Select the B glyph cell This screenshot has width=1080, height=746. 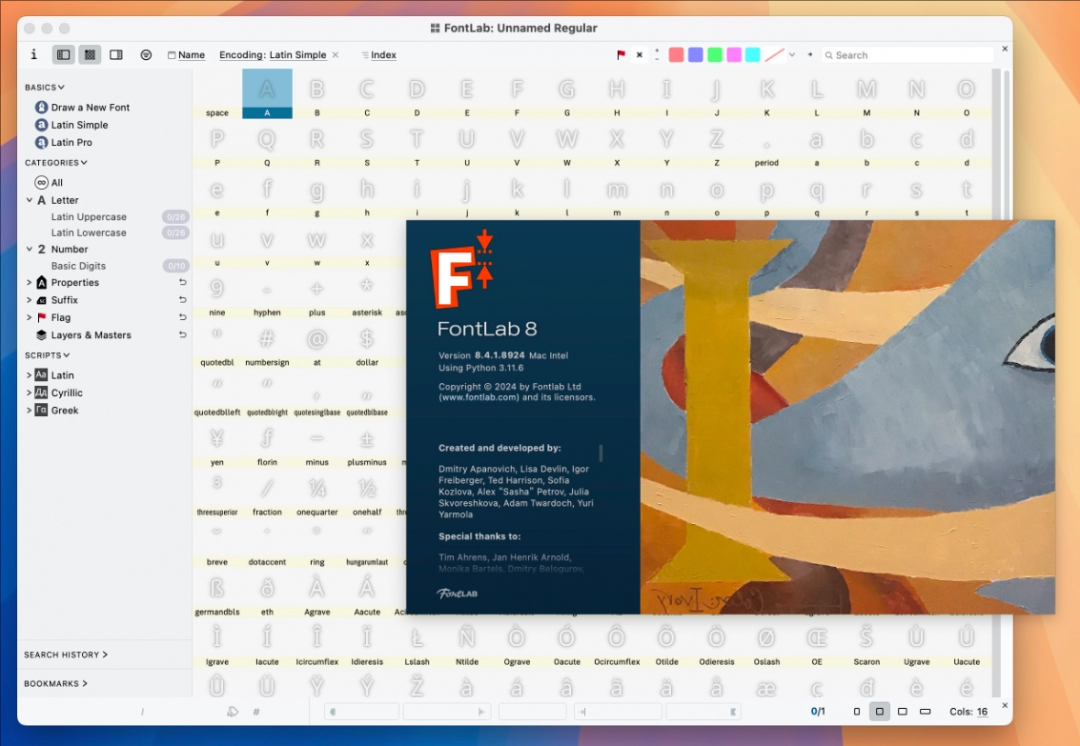(317, 94)
